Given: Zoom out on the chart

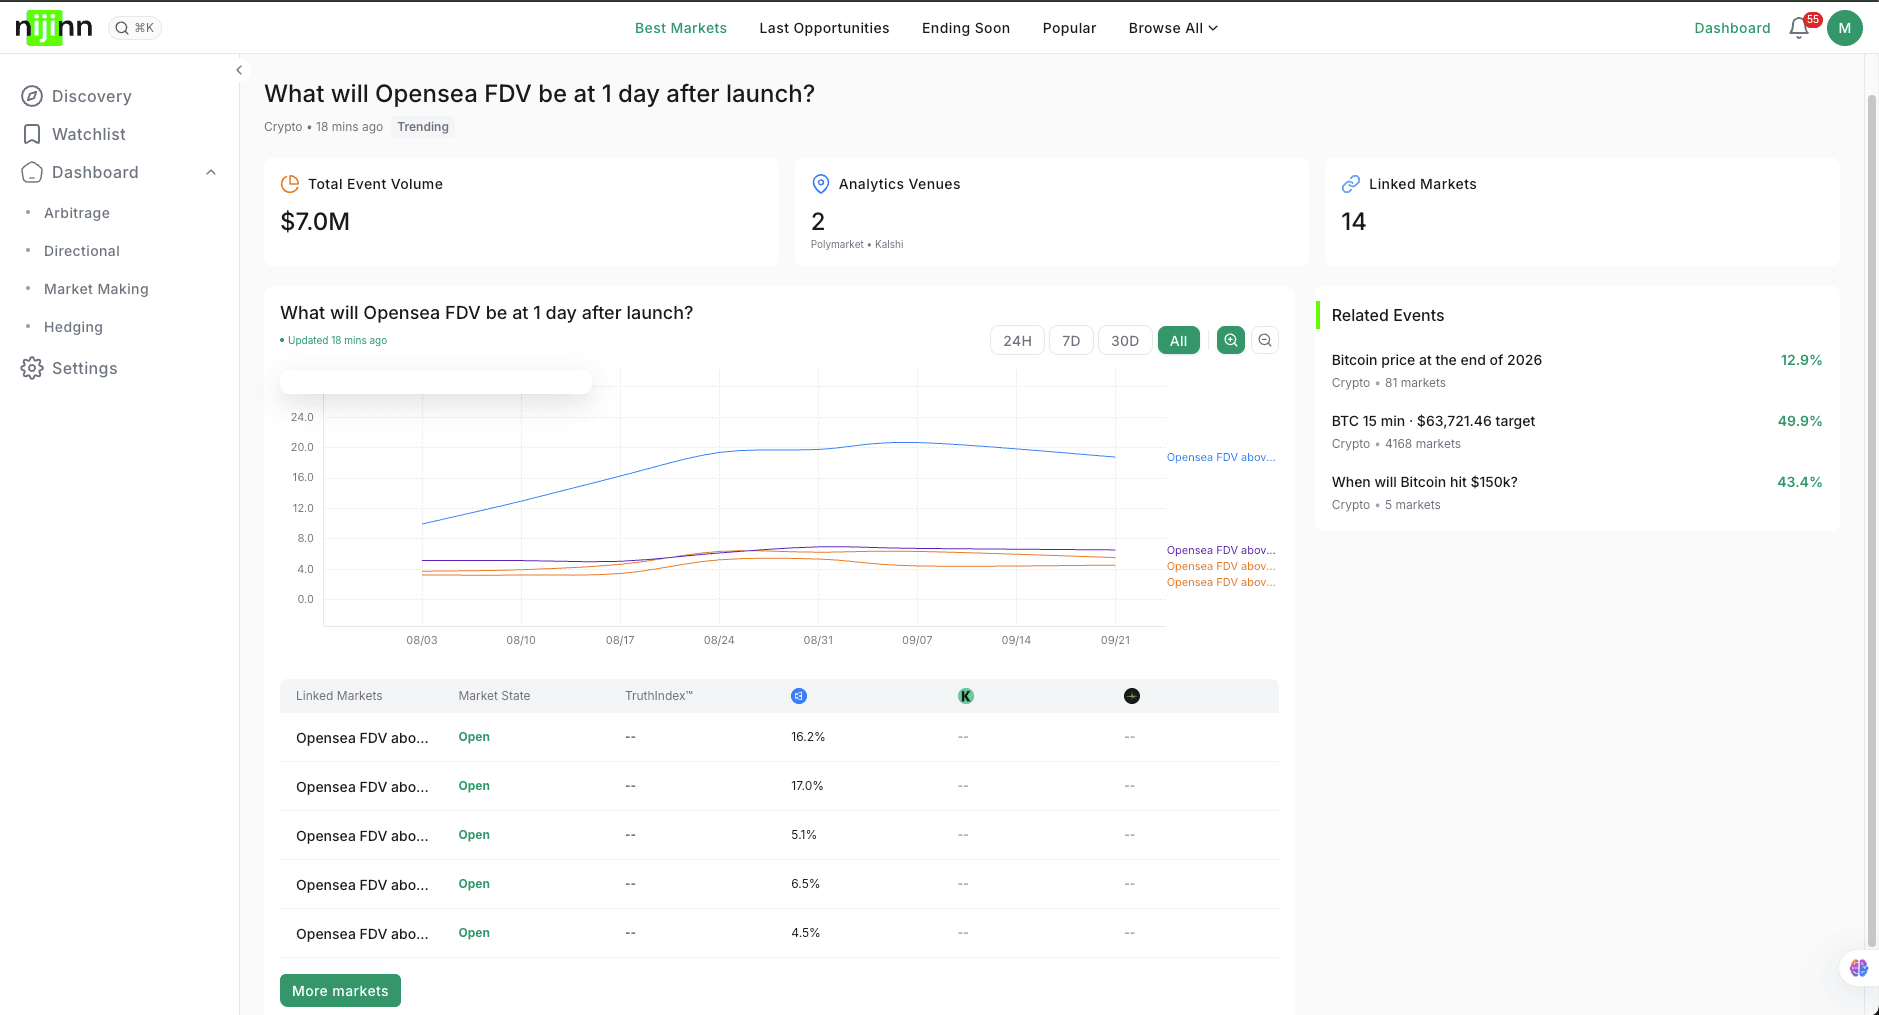Looking at the screenshot, I should click(x=1265, y=340).
